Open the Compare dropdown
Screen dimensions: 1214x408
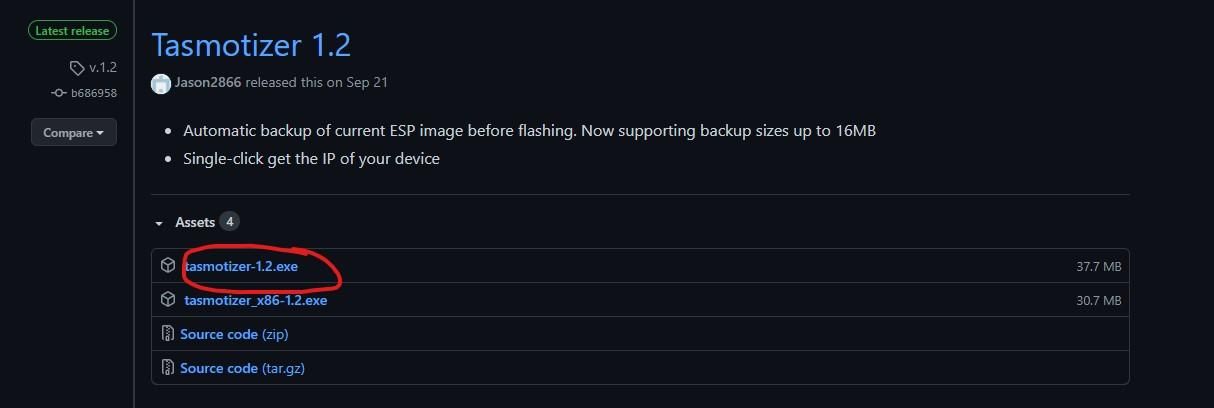[74, 132]
